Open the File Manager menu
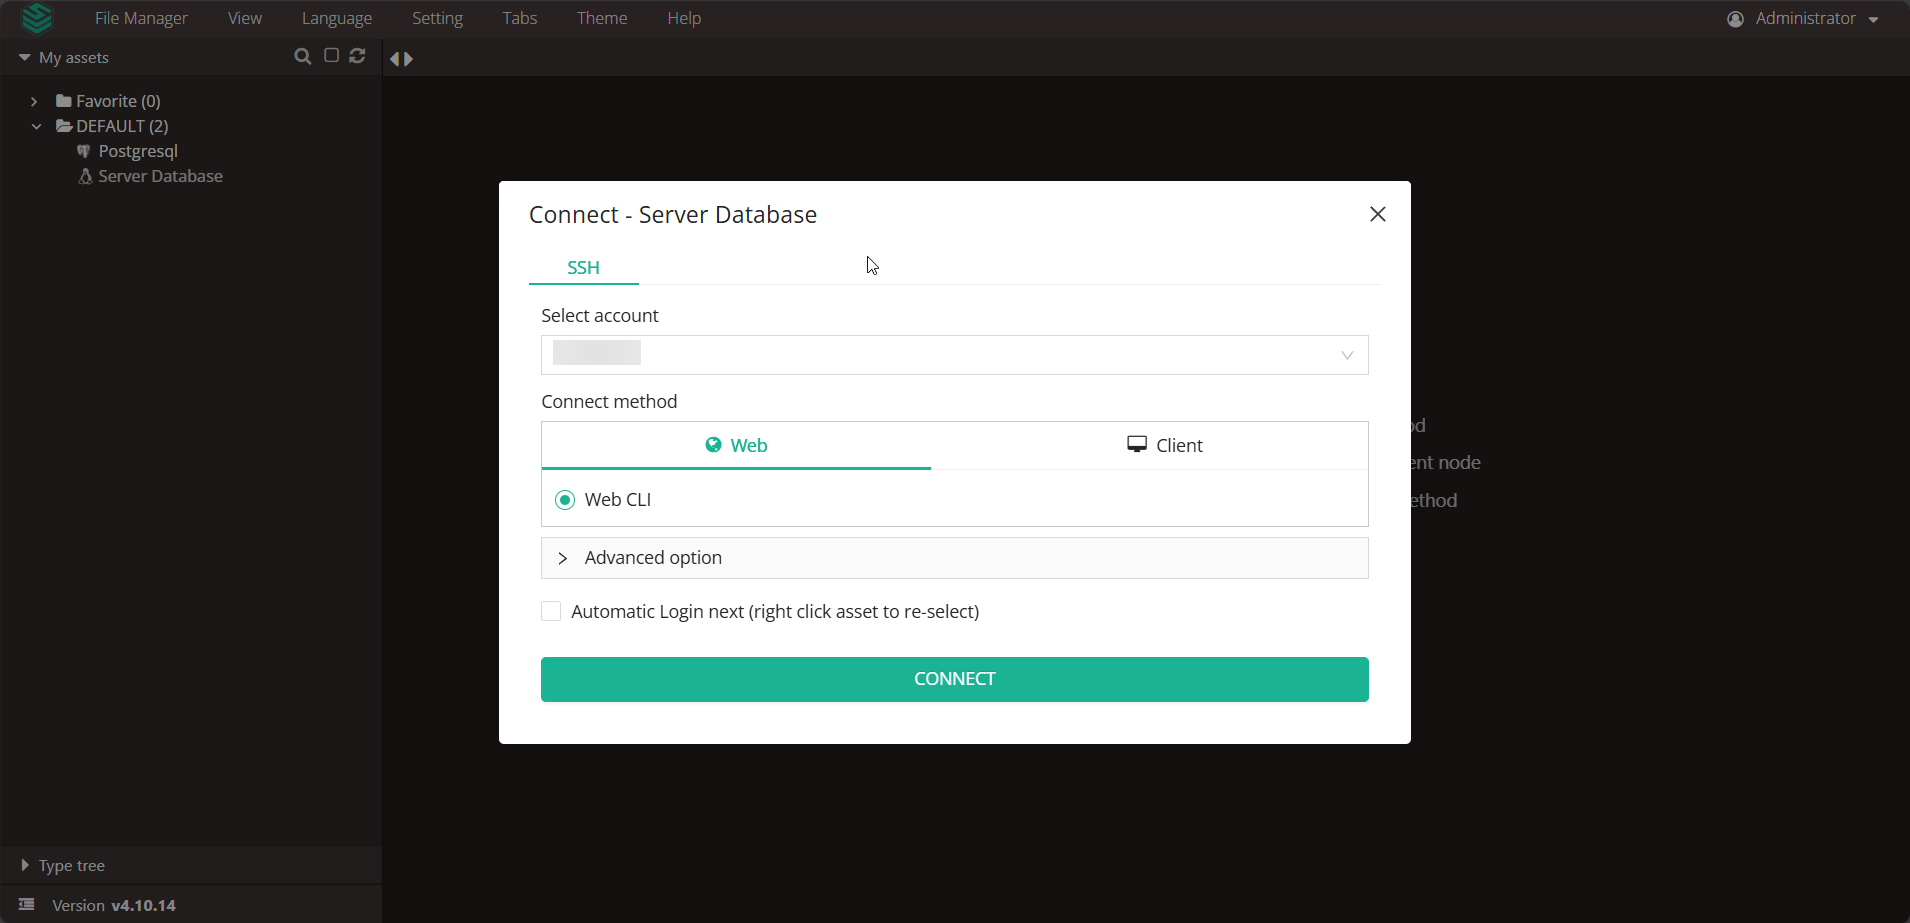Viewport: 1910px width, 923px height. pyautogui.click(x=139, y=18)
